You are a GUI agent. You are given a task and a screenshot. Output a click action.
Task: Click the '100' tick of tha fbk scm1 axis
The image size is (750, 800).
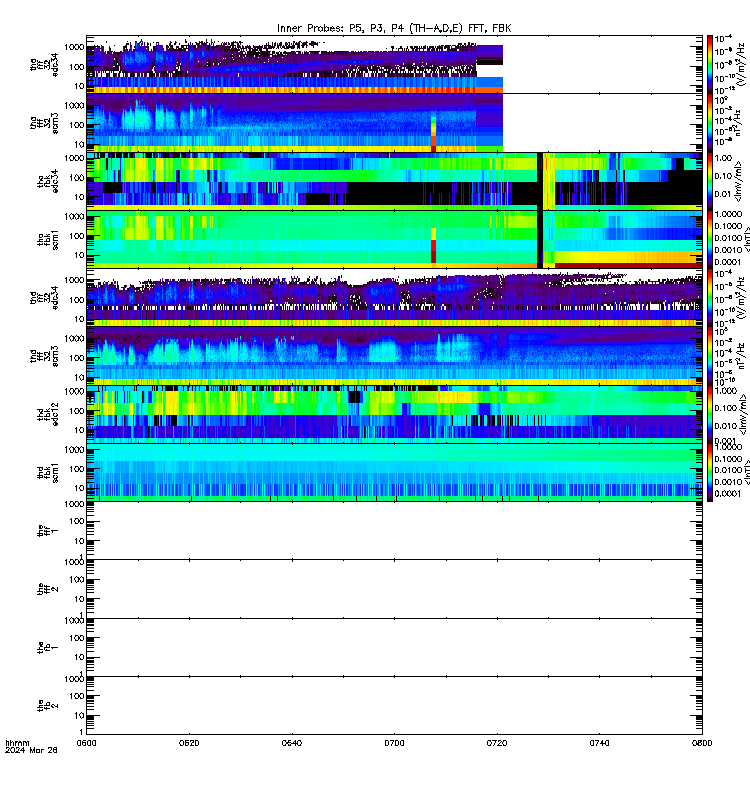coord(77,236)
